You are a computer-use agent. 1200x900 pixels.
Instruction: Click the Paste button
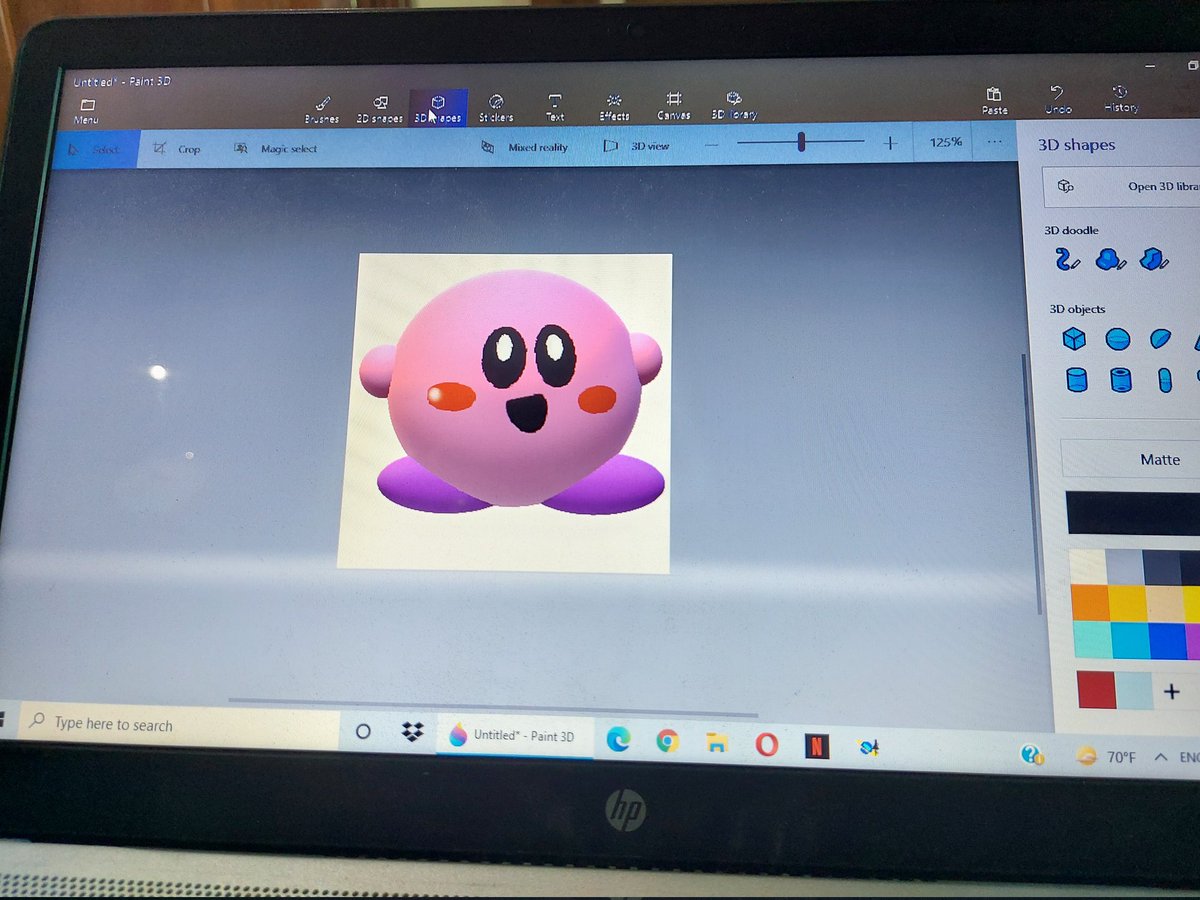point(995,100)
